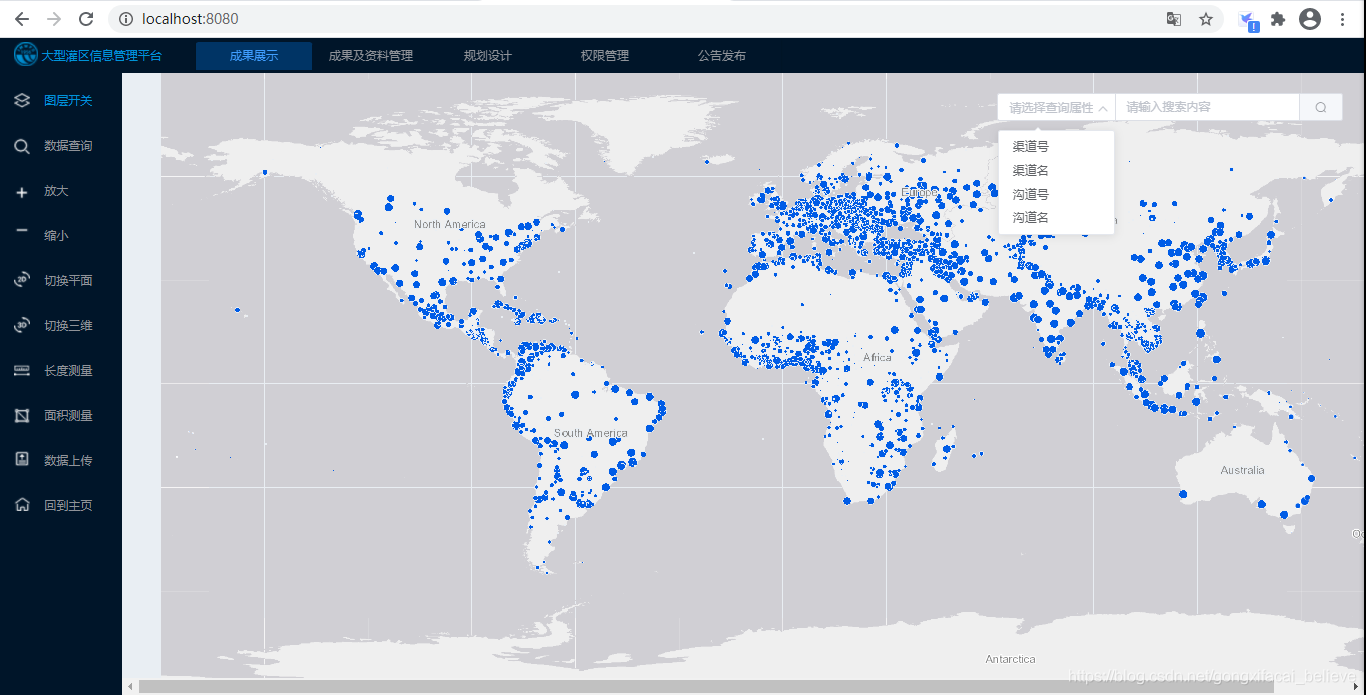Click the data upload icon
This screenshot has height=695, width=1366.
[22, 460]
